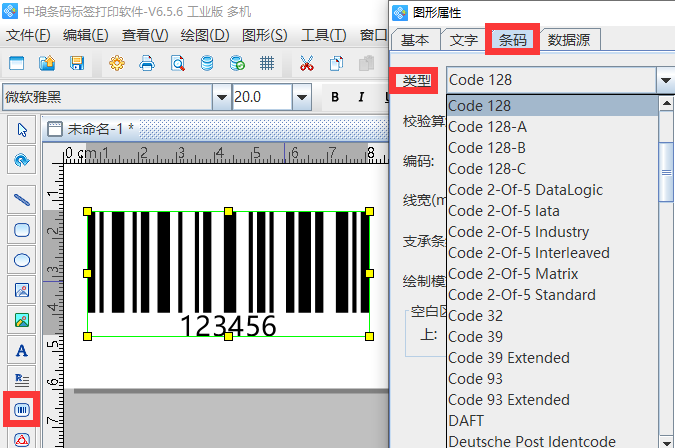The image size is (675, 448).
Task: Select the barcode drawing tool
Action: click(22, 409)
